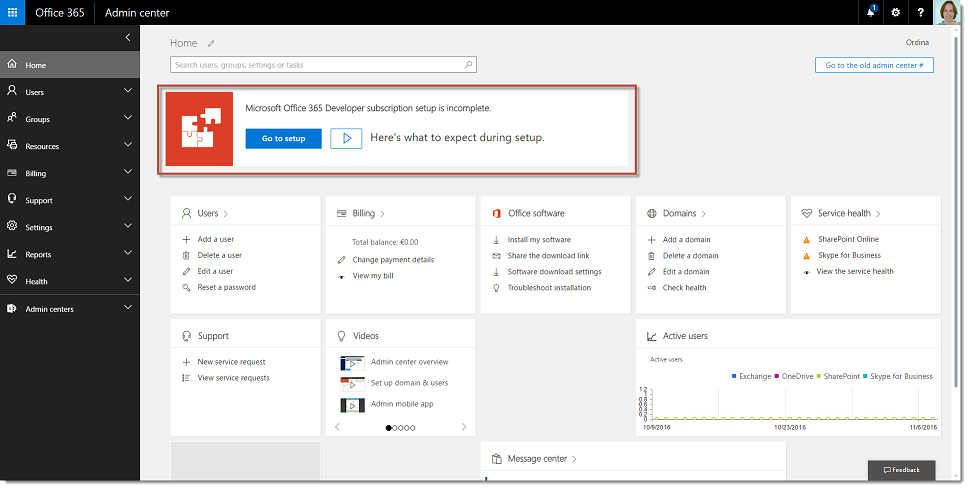Viewport: 968px width, 488px height.
Task: Click View my bill link
Action: [x=373, y=276]
